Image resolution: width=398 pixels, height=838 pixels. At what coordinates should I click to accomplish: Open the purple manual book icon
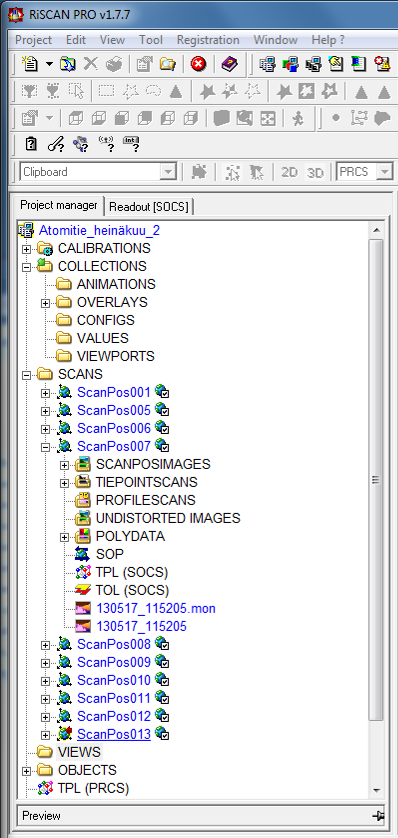coord(230,64)
